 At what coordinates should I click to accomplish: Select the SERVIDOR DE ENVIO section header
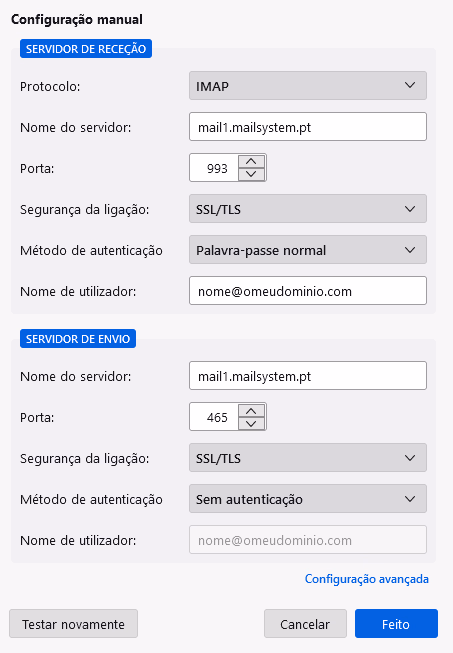pos(78,339)
